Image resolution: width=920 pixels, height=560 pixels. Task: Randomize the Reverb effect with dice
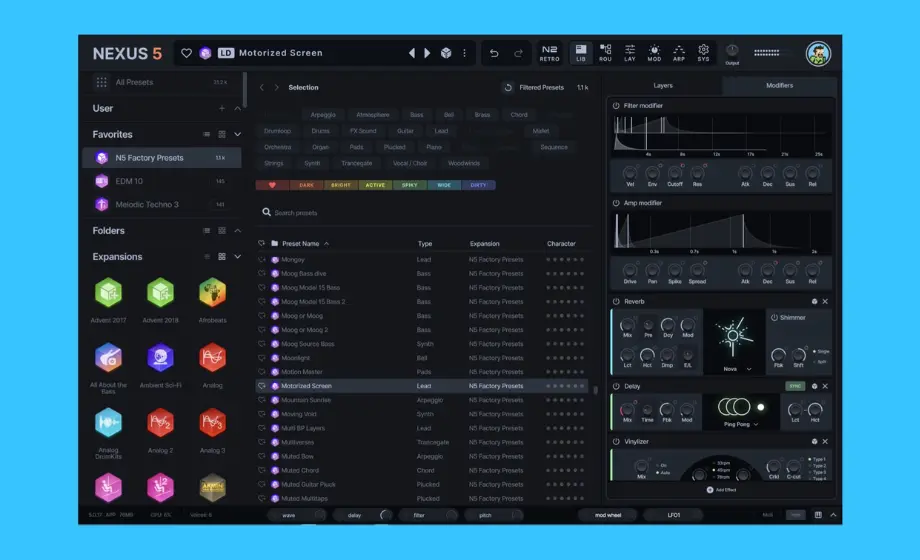tap(814, 302)
